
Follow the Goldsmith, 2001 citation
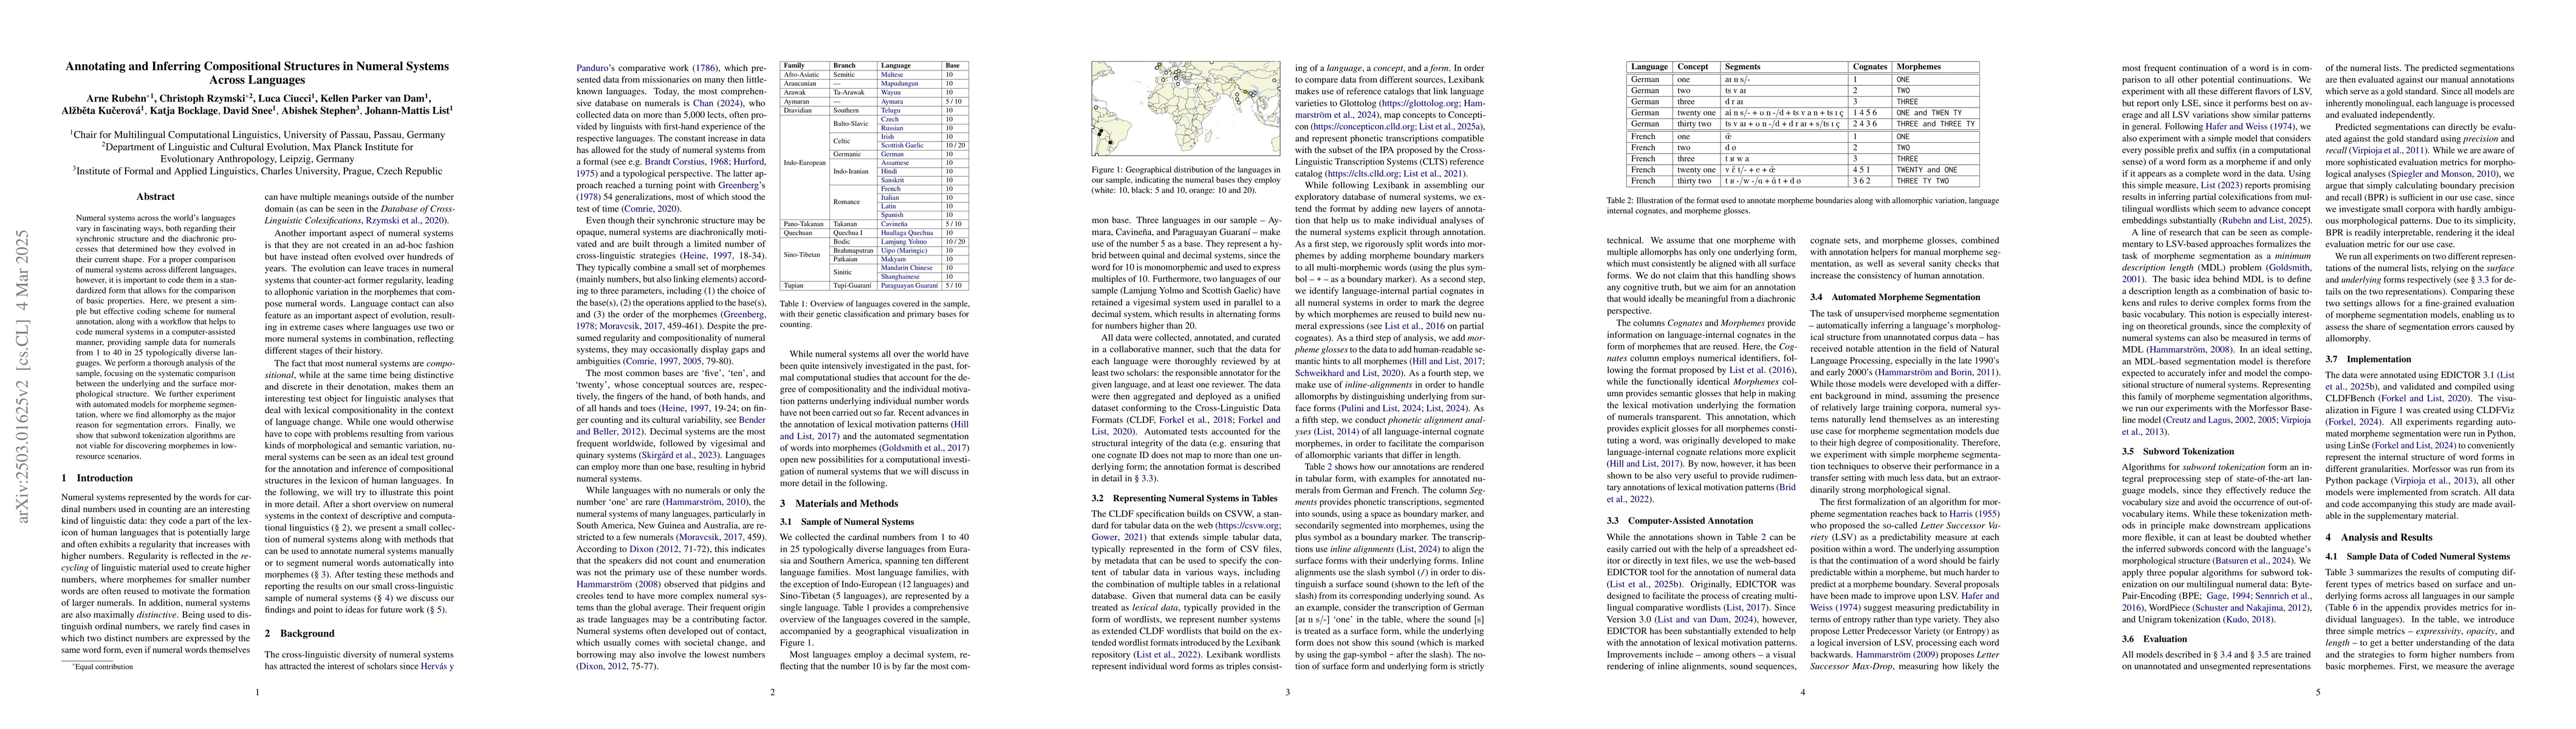[2289, 268]
